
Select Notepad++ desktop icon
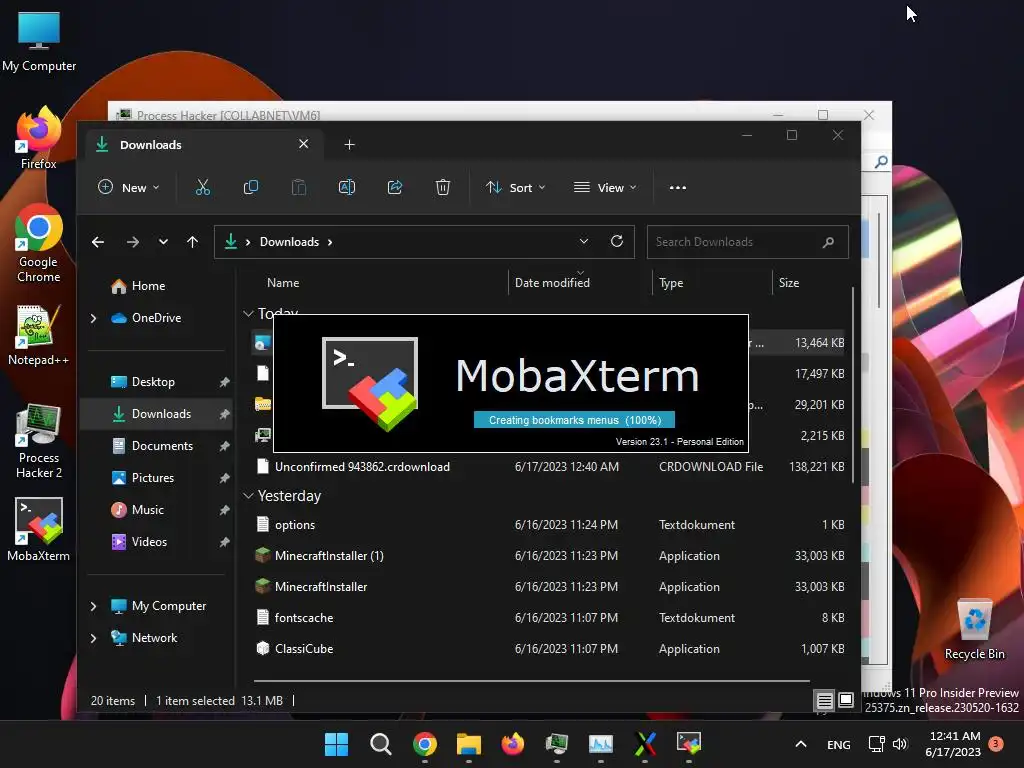pyautogui.click(x=39, y=336)
